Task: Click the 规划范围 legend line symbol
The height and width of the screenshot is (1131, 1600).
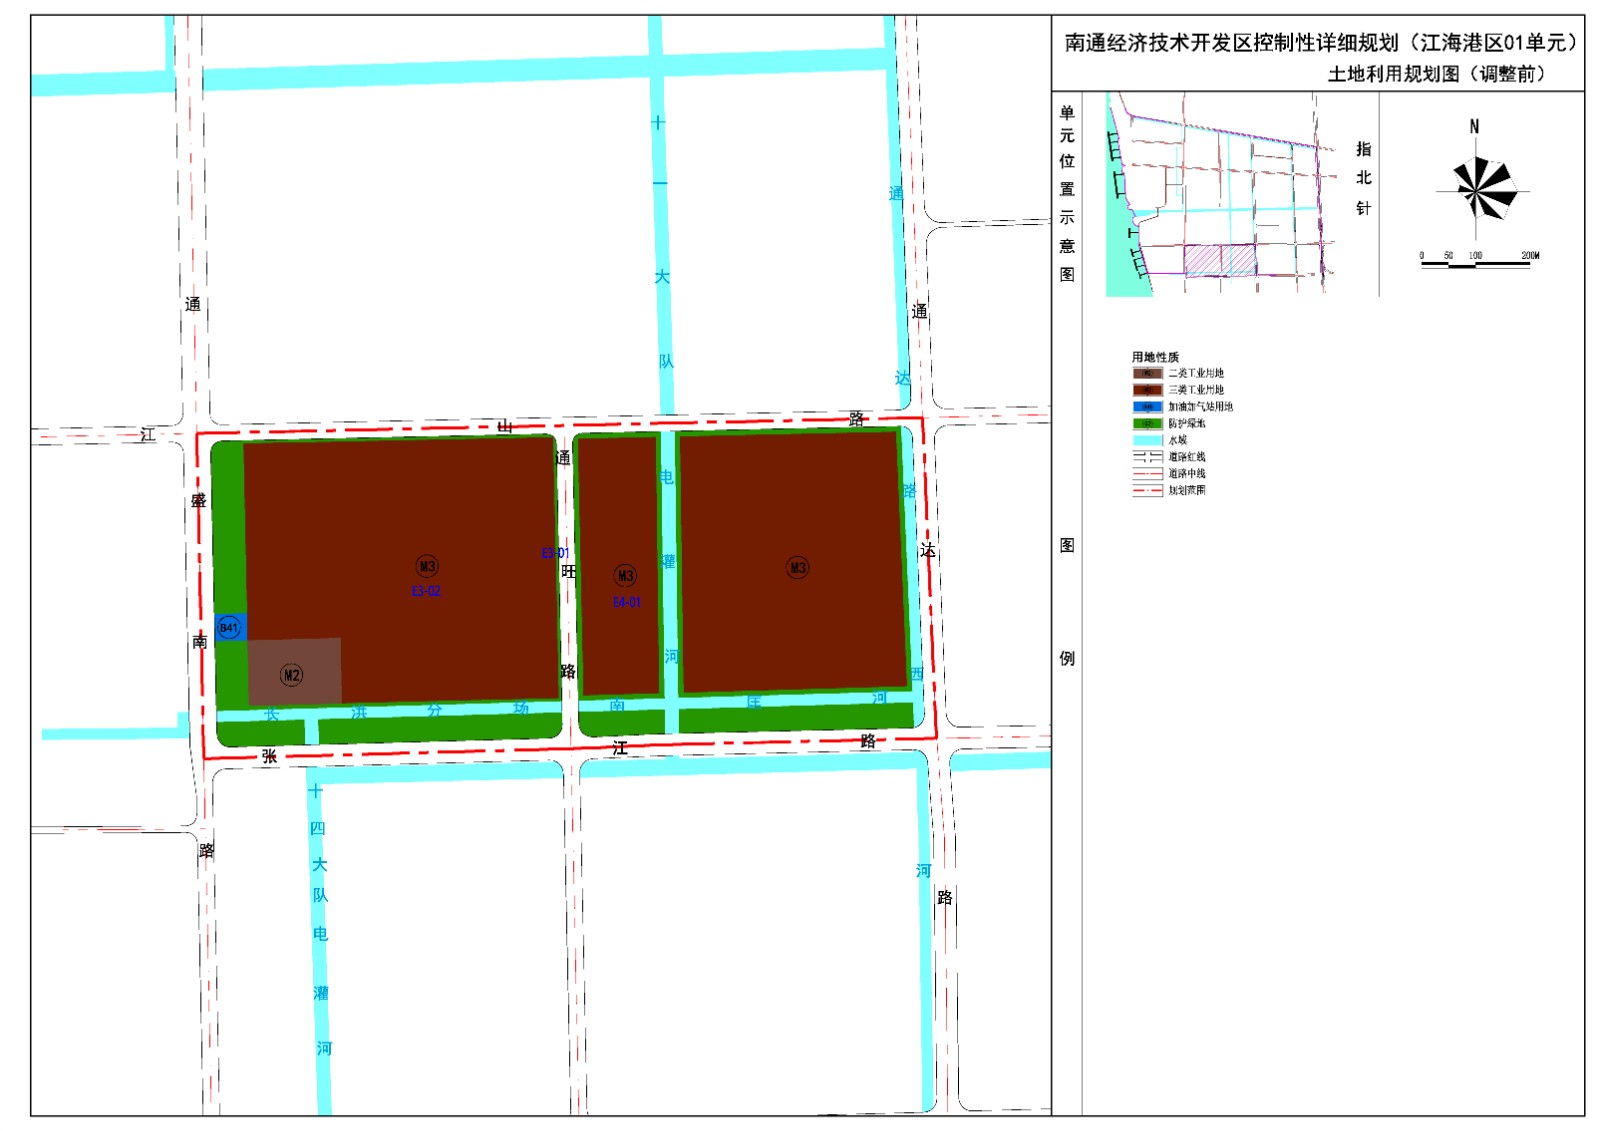Action: point(1147,491)
